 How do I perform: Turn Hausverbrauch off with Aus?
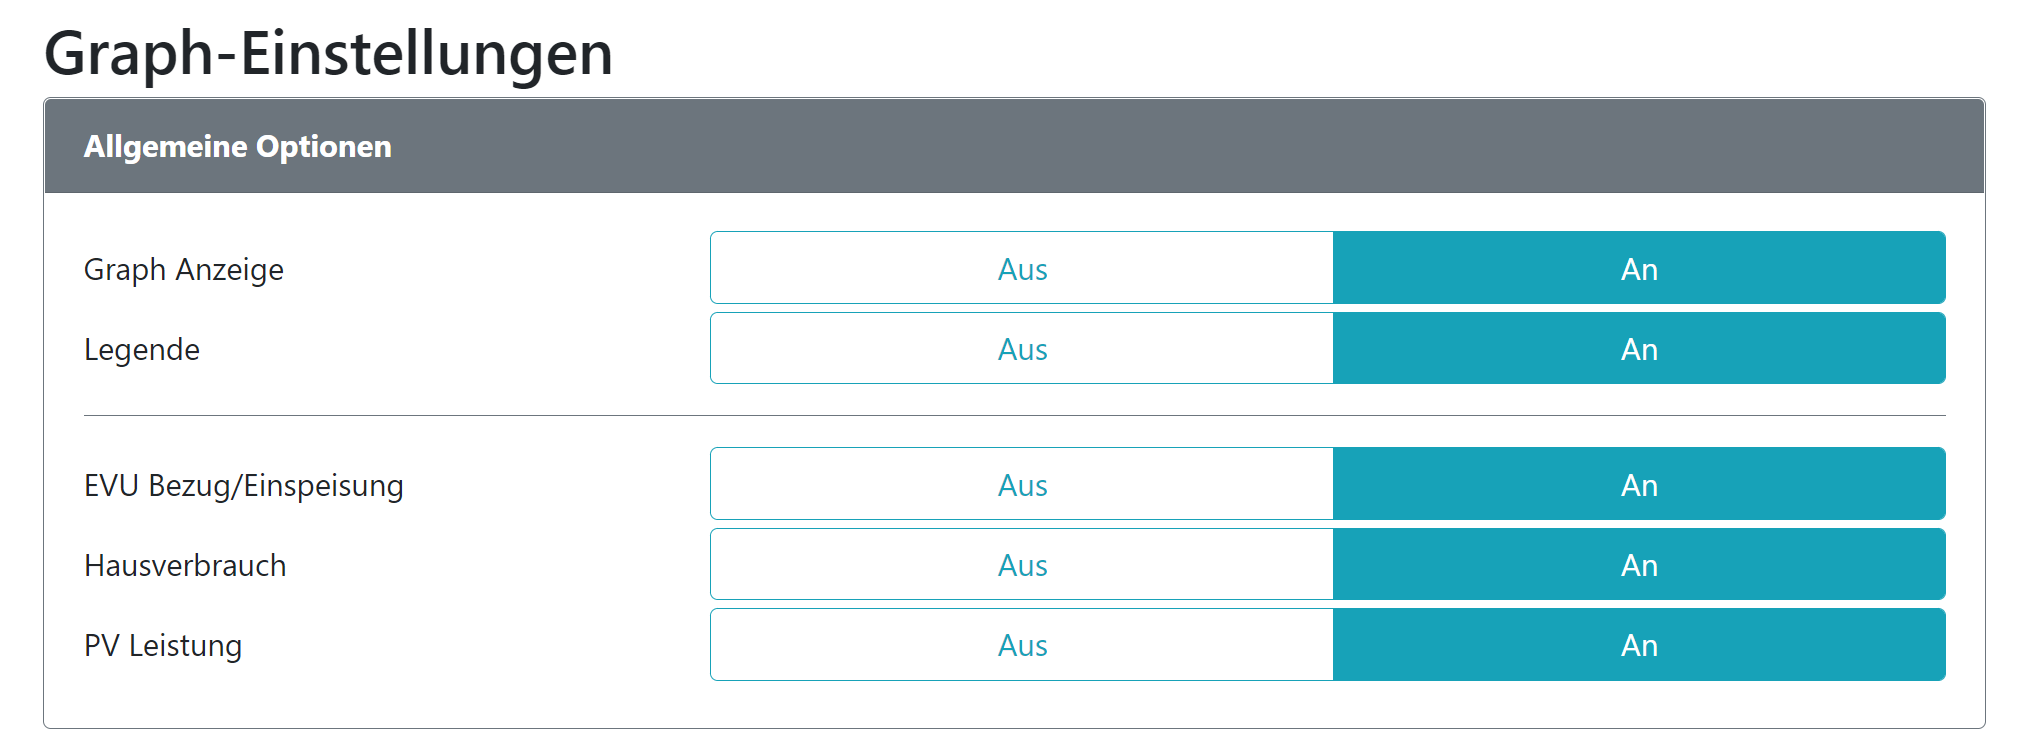pyautogui.click(x=1022, y=564)
